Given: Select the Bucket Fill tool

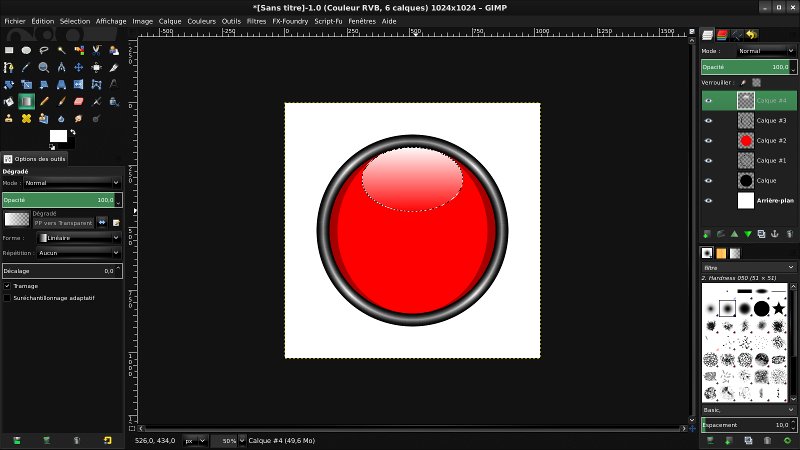Looking at the screenshot, I should click(9, 102).
